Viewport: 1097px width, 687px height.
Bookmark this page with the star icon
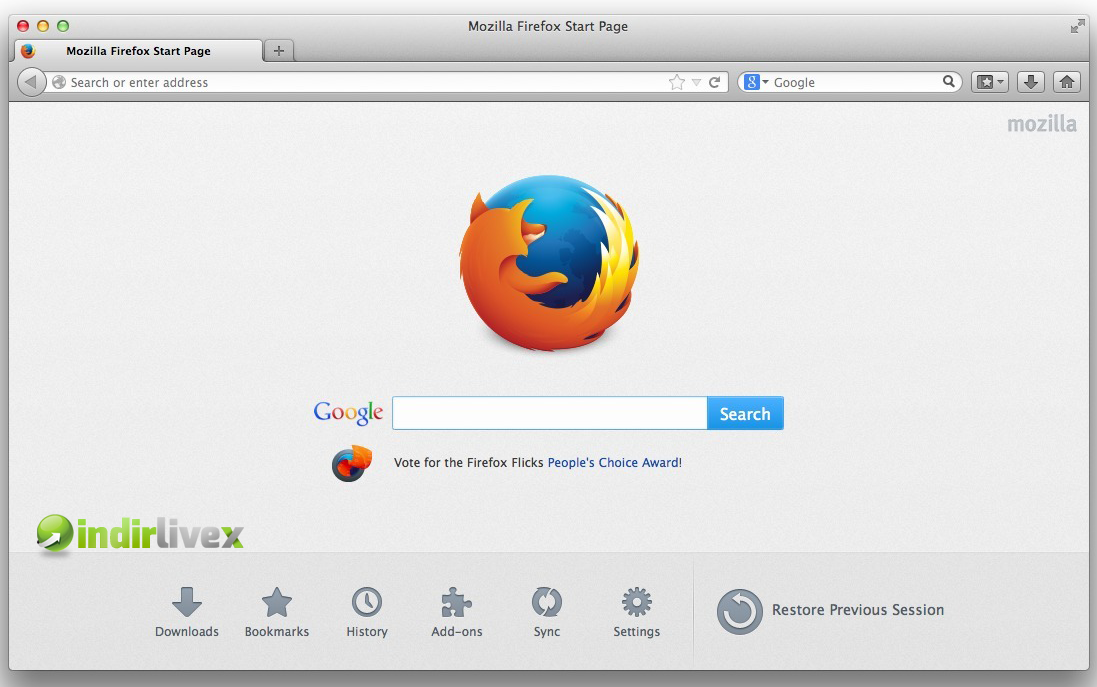tap(677, 83)
